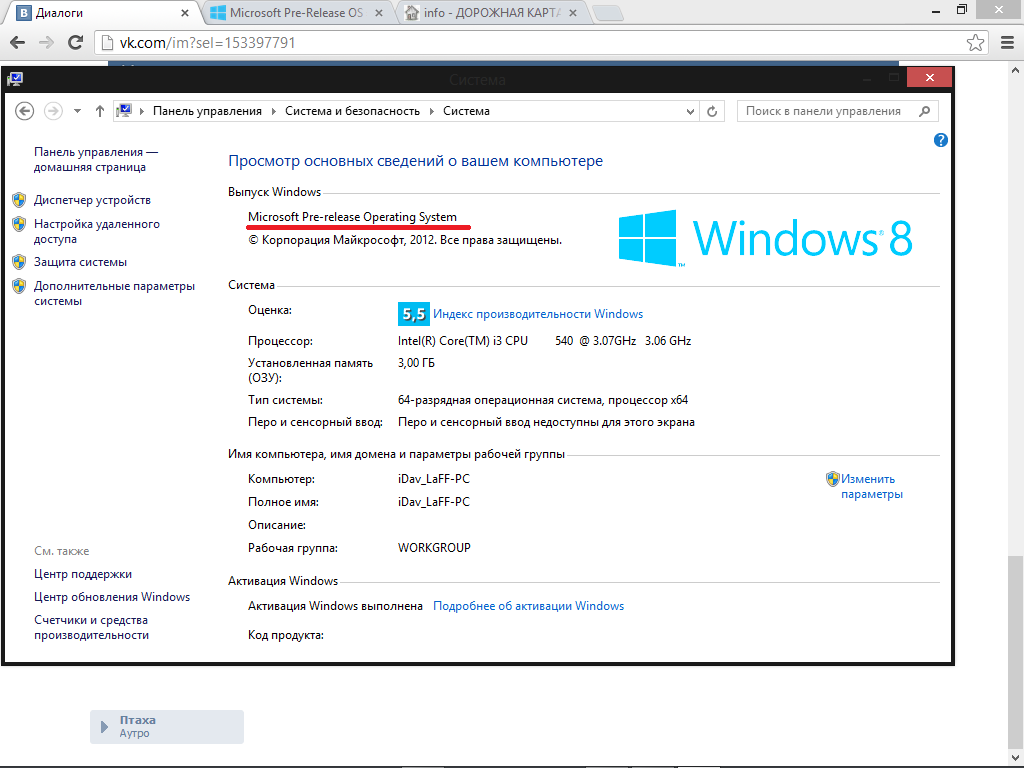The image size is (1024, 768).
Task: Open Подробнее об активации Windows
Action: pyautogui.click(x=529, y=605)
